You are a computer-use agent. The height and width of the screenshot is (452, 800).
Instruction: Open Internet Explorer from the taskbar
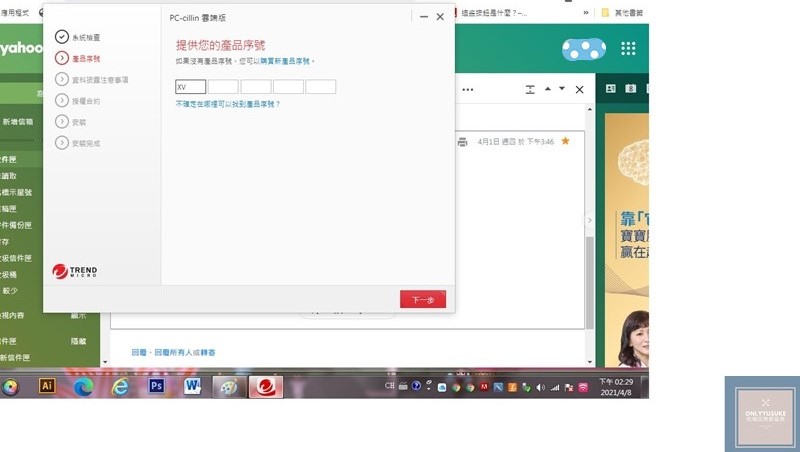pos(120,387)
